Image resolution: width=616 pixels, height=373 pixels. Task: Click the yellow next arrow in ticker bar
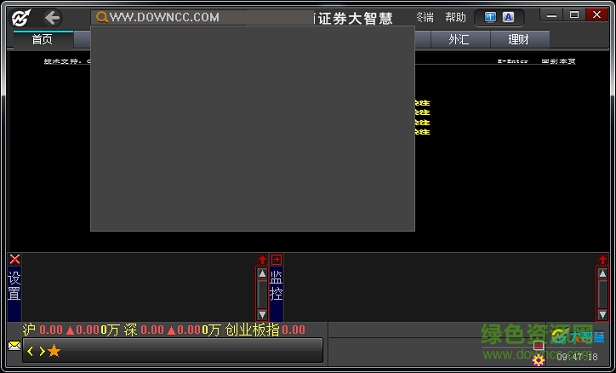coord(42,351)
